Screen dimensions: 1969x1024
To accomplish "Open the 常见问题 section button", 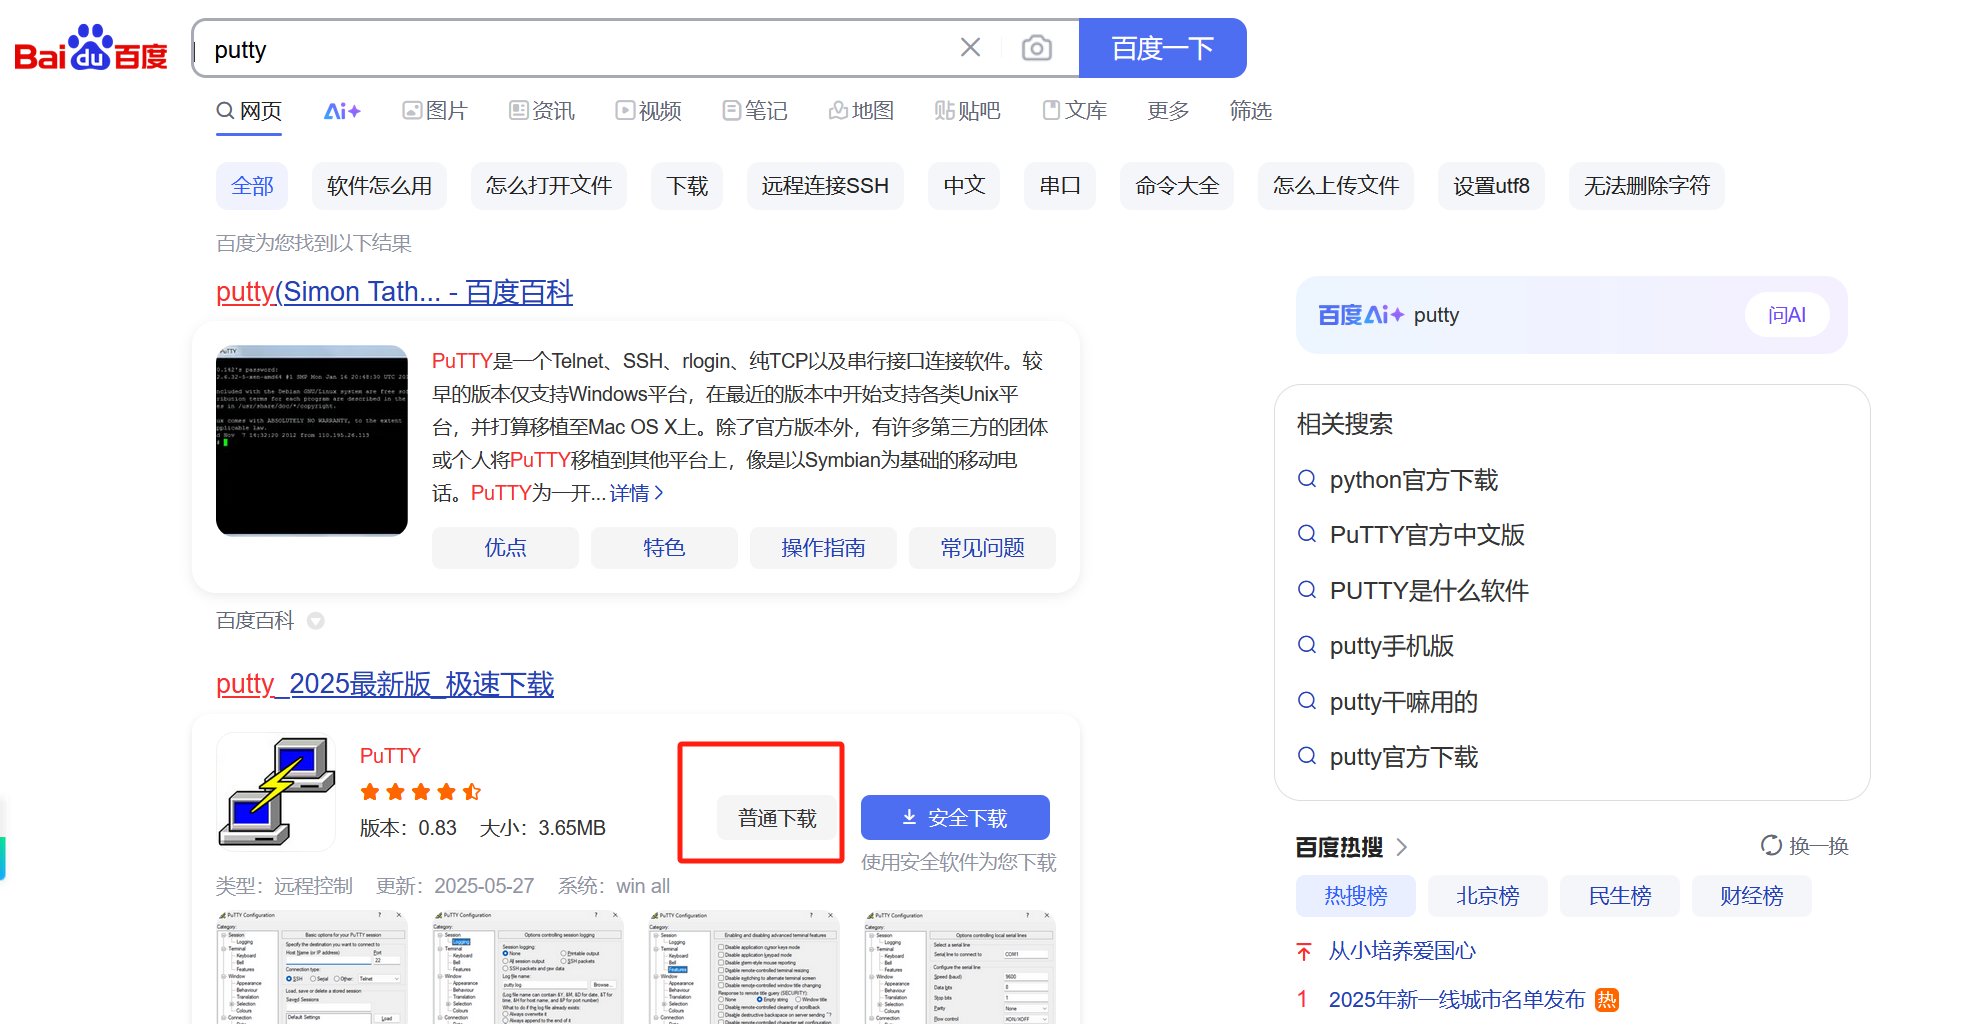I will coord(982,548).
